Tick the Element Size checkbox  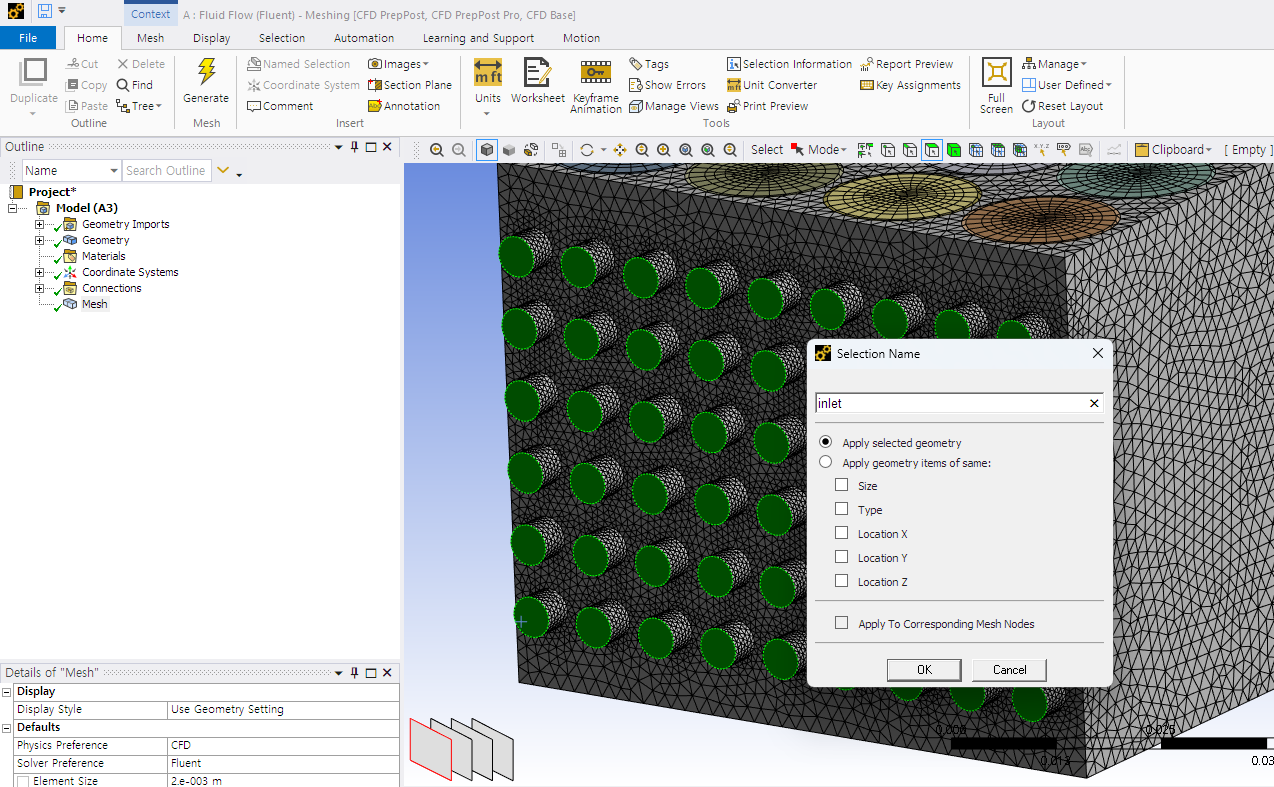tap(23, 781)
